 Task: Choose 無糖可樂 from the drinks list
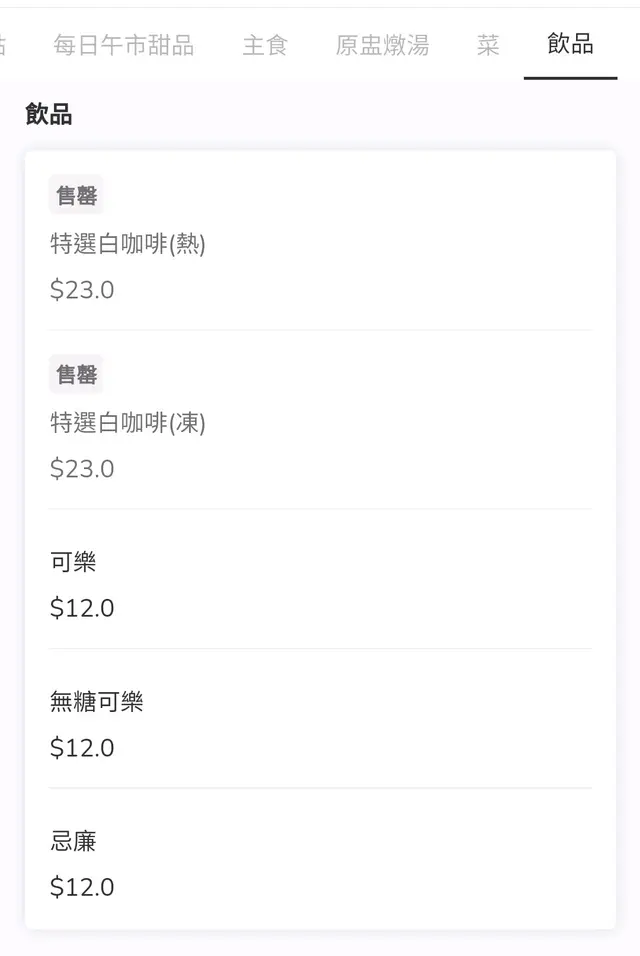click(97, 702)
